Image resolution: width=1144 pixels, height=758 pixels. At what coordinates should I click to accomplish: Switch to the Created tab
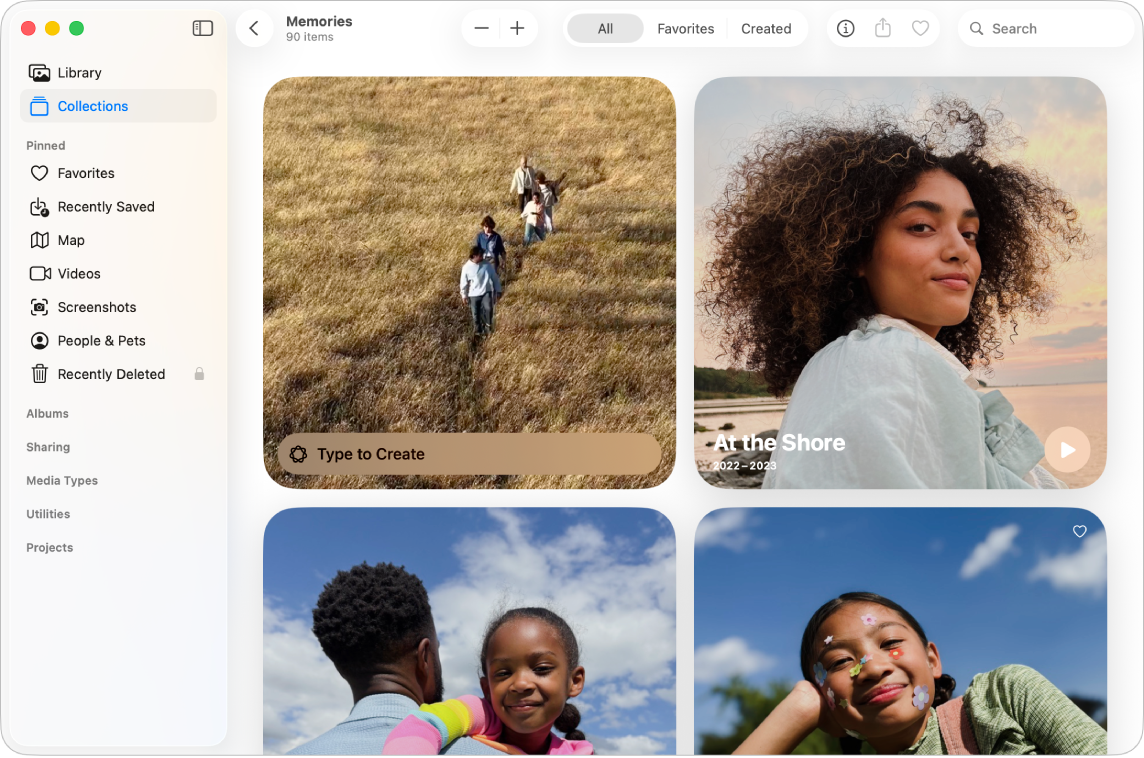(x=766, y=29)
